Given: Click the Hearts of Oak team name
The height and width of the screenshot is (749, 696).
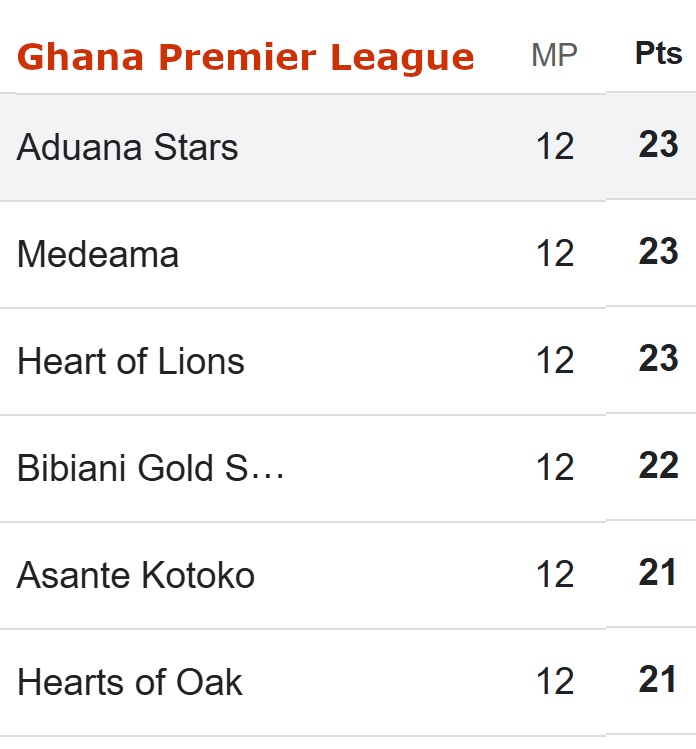Looking at the screenshot, I should coord(130,683).
